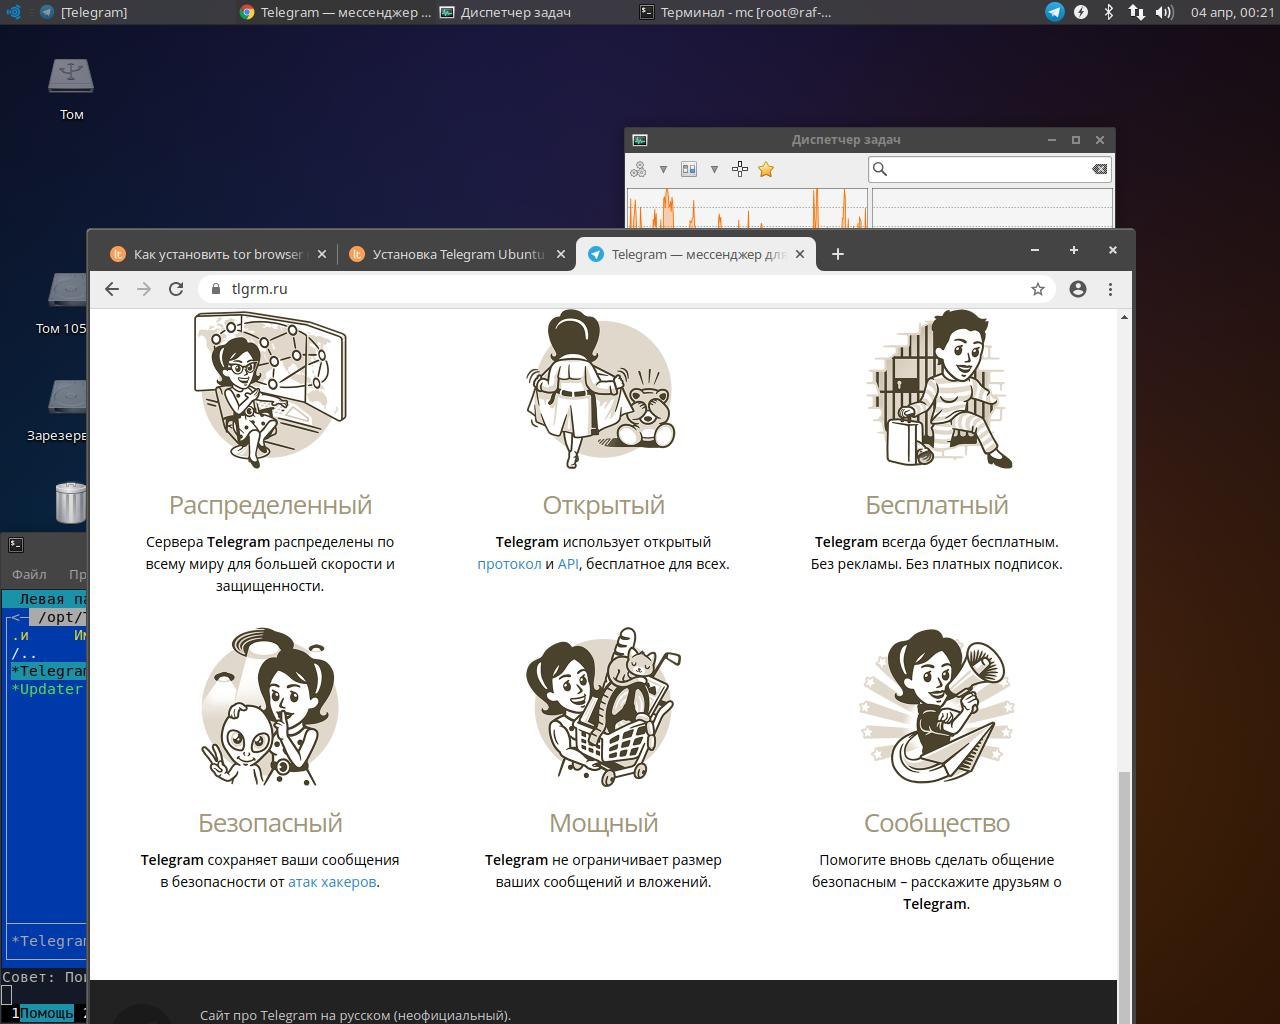Expand the dropdown beside the display-mode icon
Image resolution: width=1280 pixels, height=1024 pixels.
coord(714,169)
